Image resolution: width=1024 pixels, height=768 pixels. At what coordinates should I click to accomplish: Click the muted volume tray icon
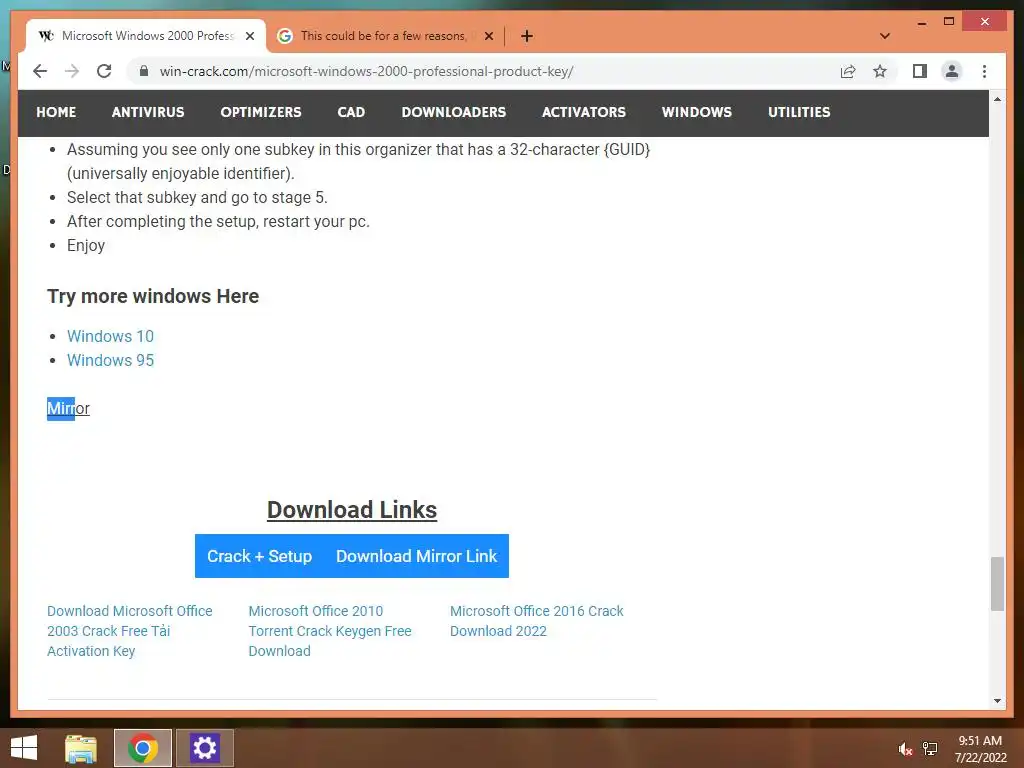click(905, 749)
